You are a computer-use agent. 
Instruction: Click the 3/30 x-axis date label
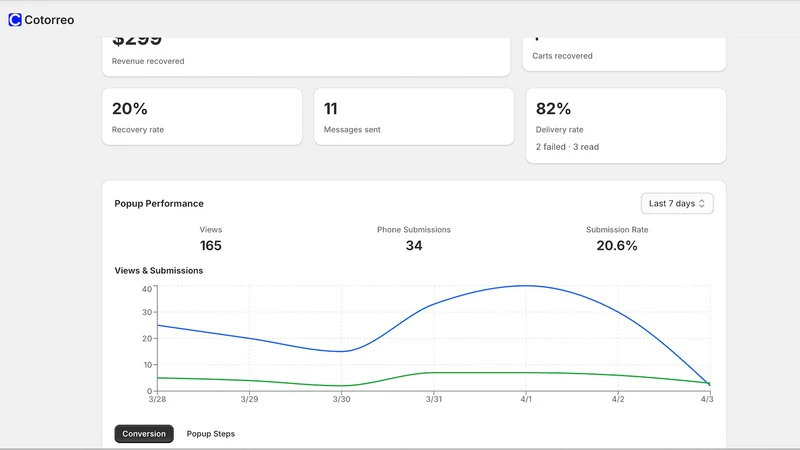click(x=342, y=399)
